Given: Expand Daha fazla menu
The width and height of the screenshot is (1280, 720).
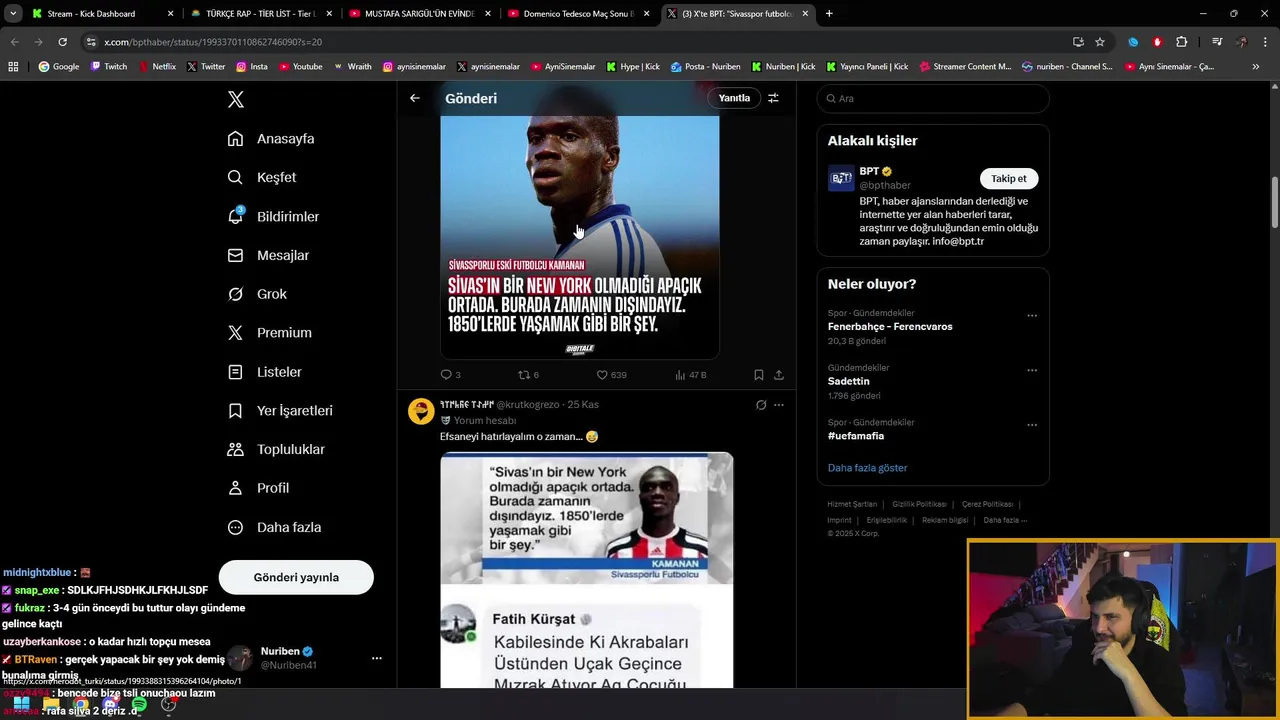Looking at the screenshot, I should 274,527.
